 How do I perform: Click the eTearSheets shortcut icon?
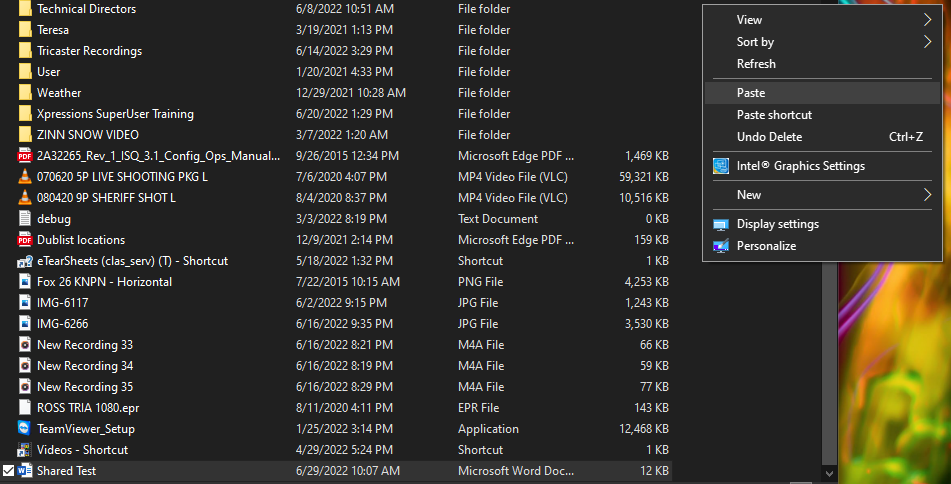[x=25, y=261]
